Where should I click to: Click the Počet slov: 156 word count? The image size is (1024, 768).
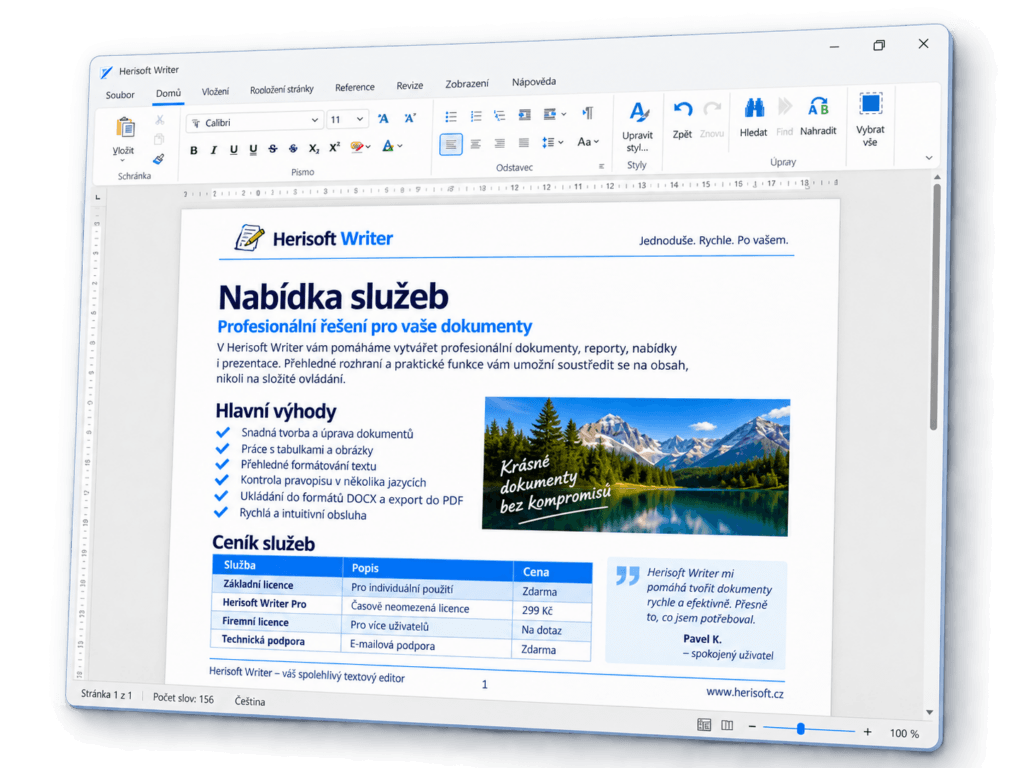184,698
